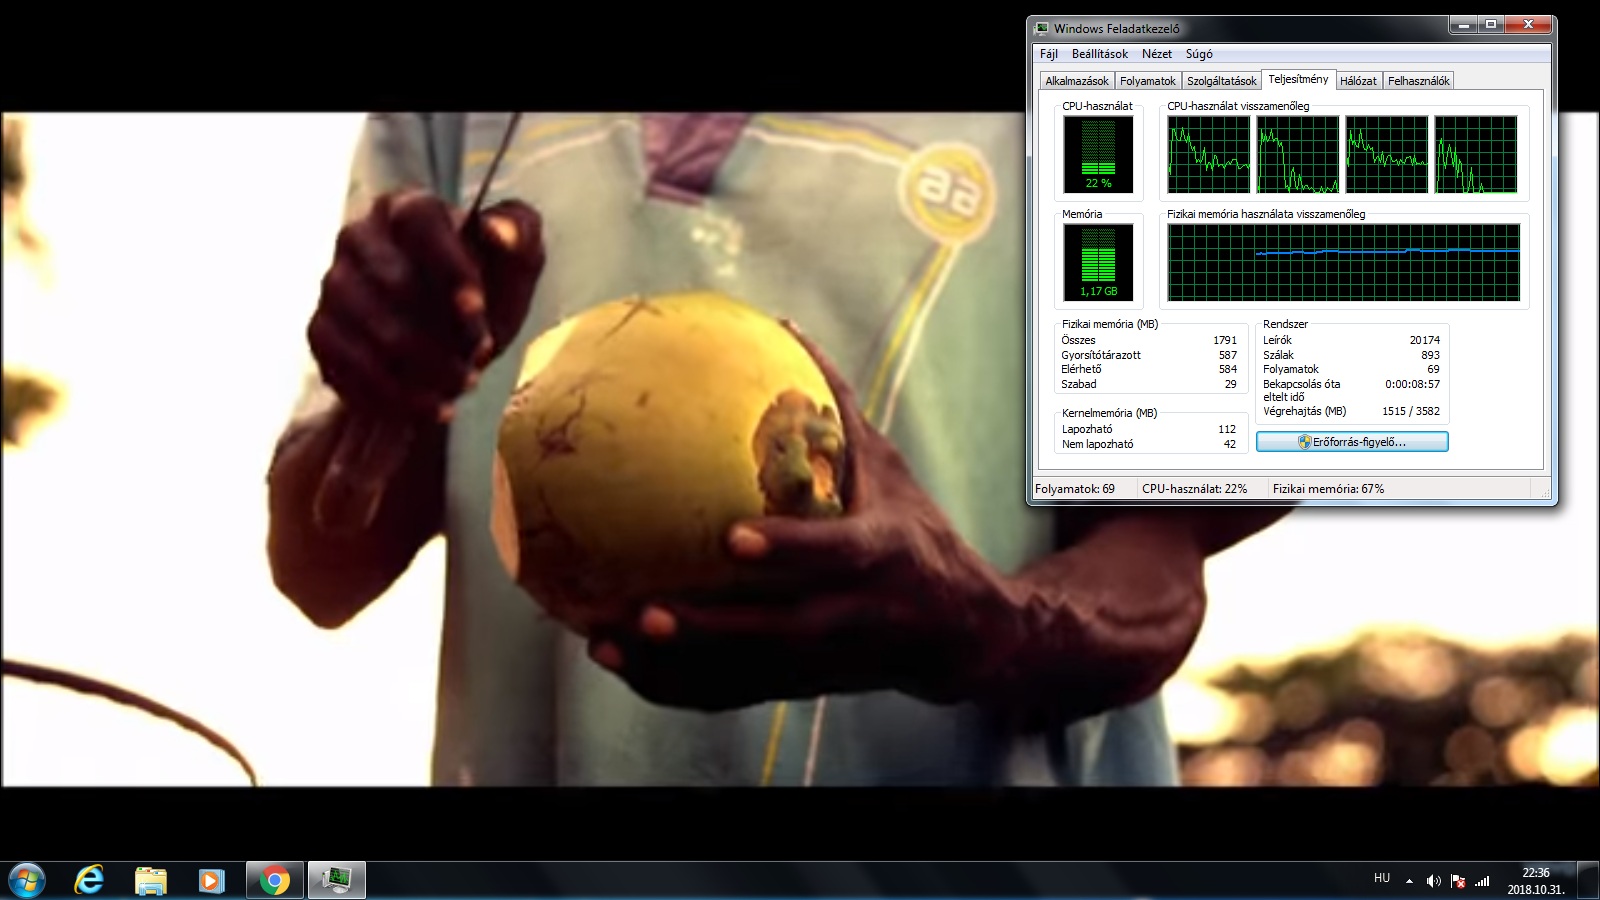Switch to the Alkalmazások tab
Viewport: 1600px width, 900px height.
click(x=1077, y=81)
